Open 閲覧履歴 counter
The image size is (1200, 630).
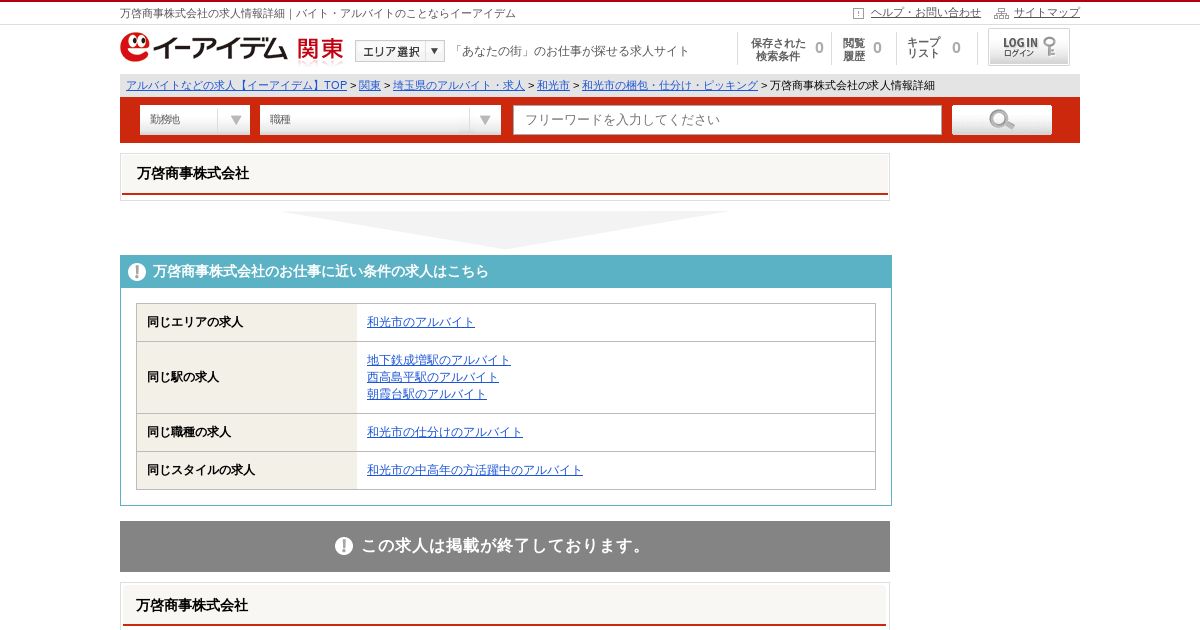pyautogui.click(x=862, y=49)
